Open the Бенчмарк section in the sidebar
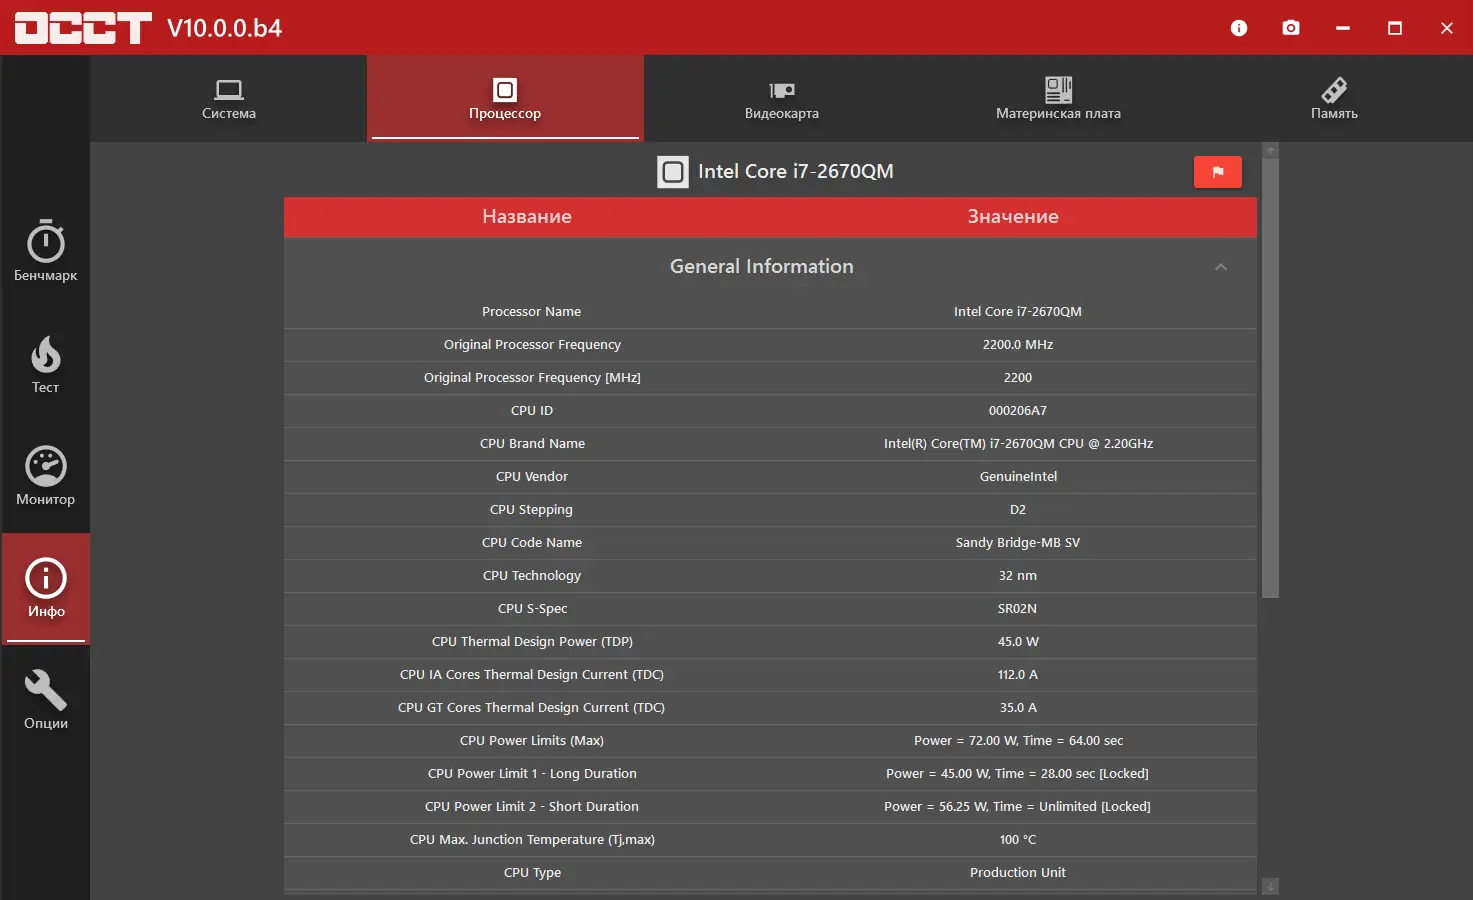 pyautogui.click(x=46, y=251)
